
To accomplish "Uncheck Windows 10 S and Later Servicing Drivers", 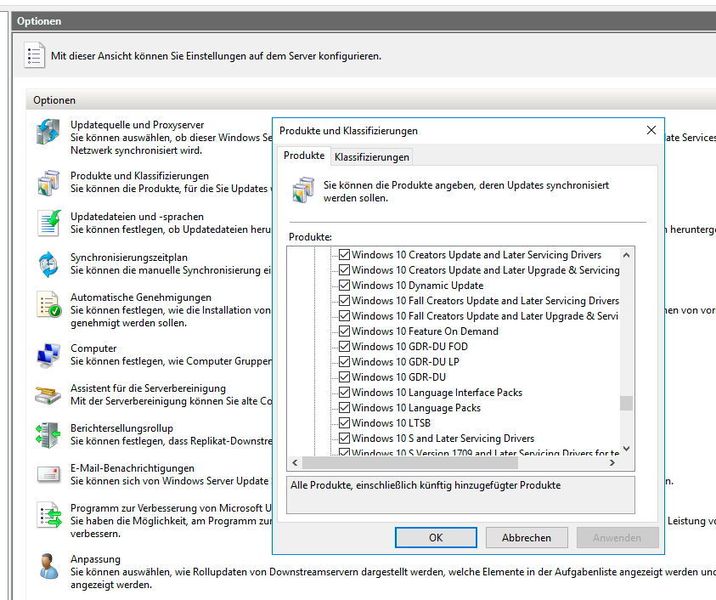I will point(344,438).
